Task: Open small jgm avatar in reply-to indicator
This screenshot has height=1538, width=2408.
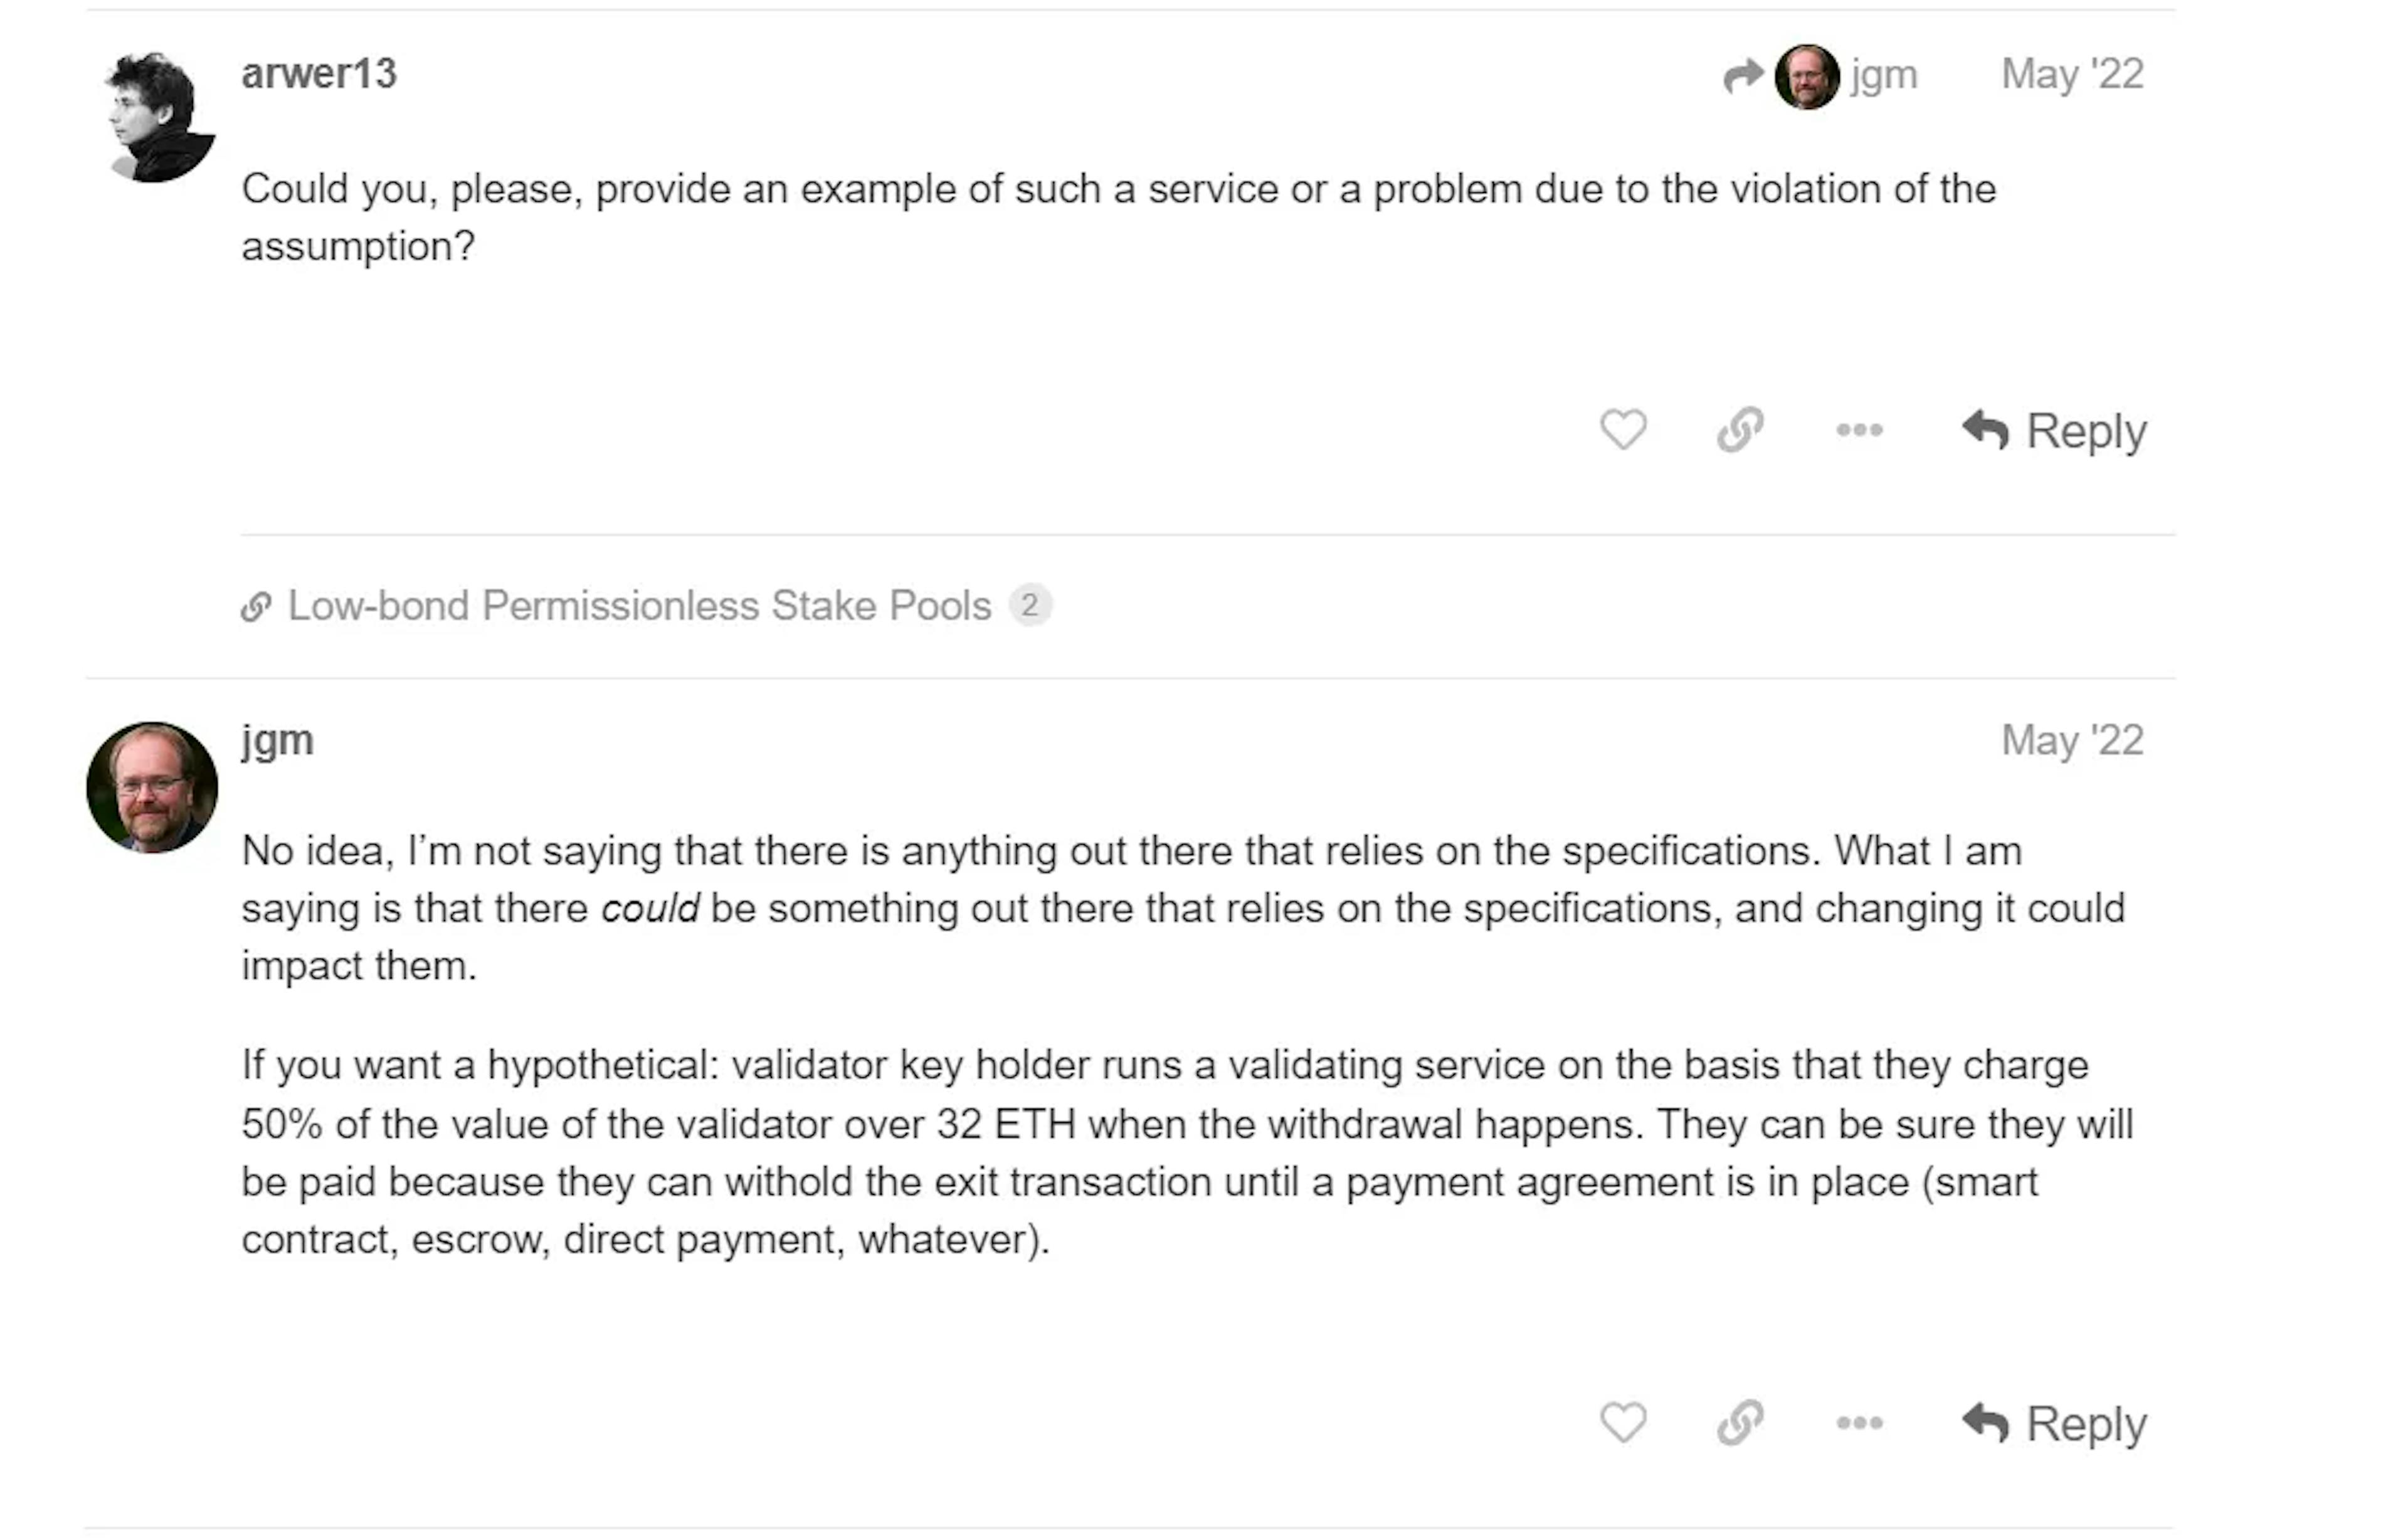Action: 1806,76
